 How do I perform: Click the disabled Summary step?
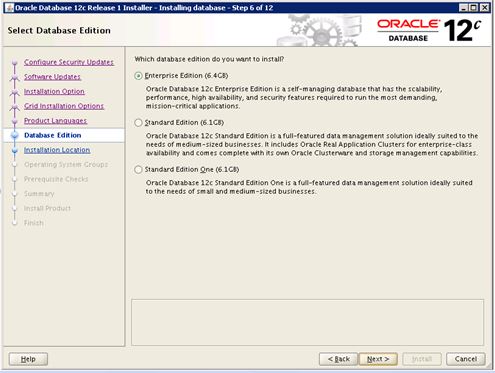point(39,194)
